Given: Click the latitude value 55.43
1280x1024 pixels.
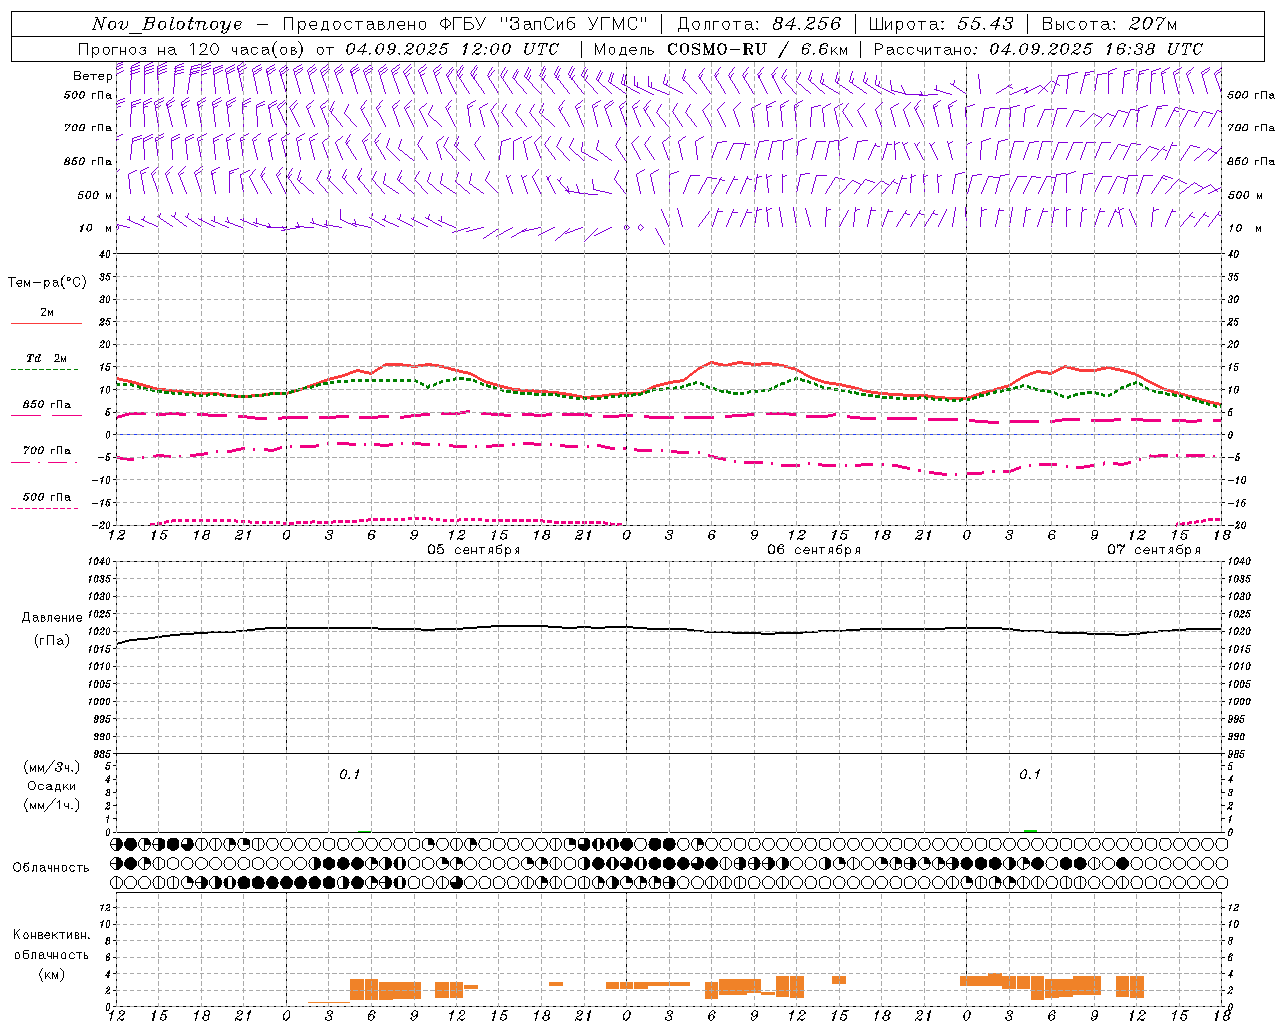Looking at the screenshot, I should click(985, 24).
